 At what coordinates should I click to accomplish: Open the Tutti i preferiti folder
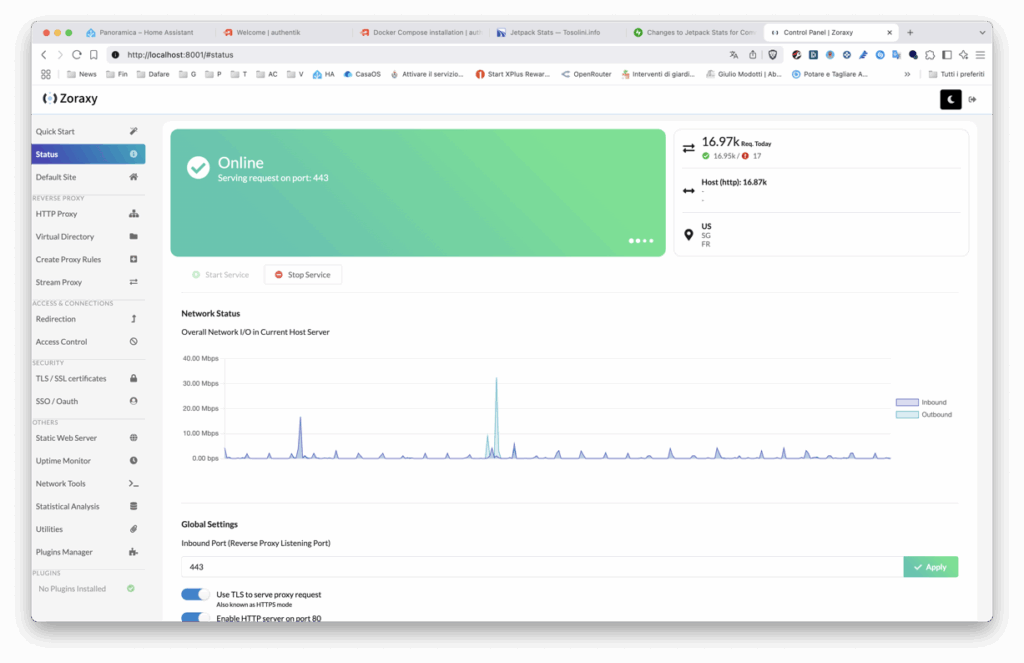(x=956, y=74)
